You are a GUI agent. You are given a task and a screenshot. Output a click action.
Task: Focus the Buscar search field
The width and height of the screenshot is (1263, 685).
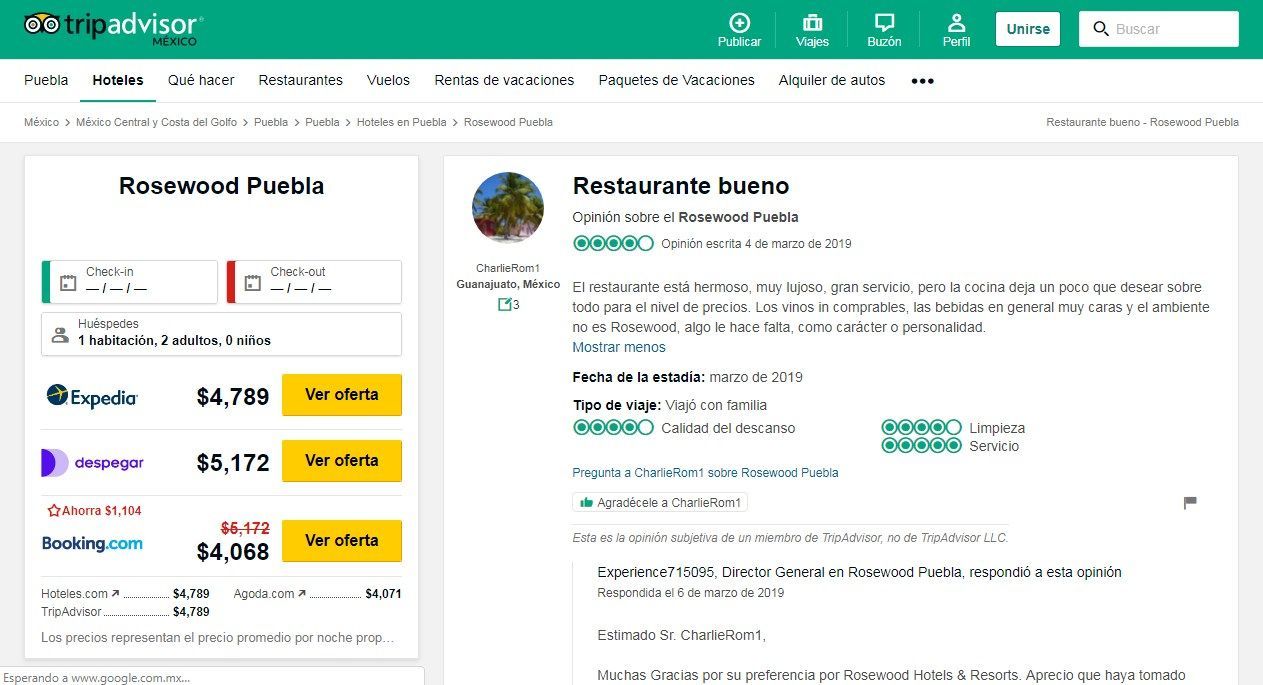[1159, 29]
